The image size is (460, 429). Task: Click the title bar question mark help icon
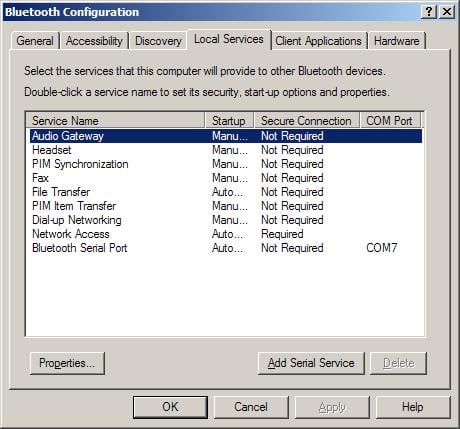(429, 12)
